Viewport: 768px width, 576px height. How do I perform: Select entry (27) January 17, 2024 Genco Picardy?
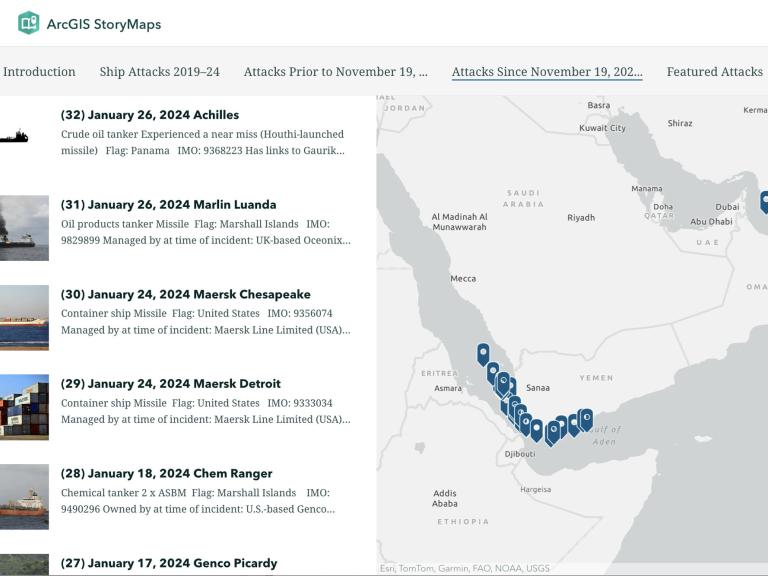pos(169,563)
